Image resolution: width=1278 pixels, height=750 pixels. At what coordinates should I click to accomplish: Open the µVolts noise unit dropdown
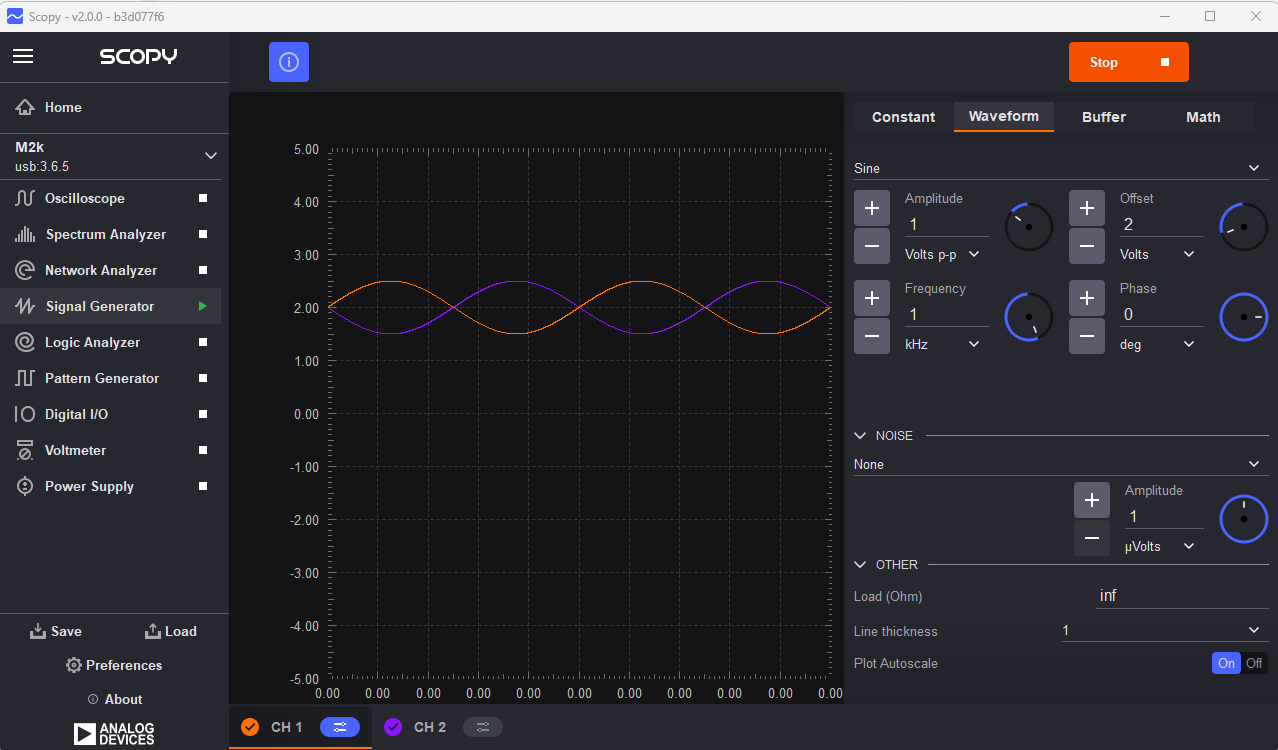pos(1161,546)
